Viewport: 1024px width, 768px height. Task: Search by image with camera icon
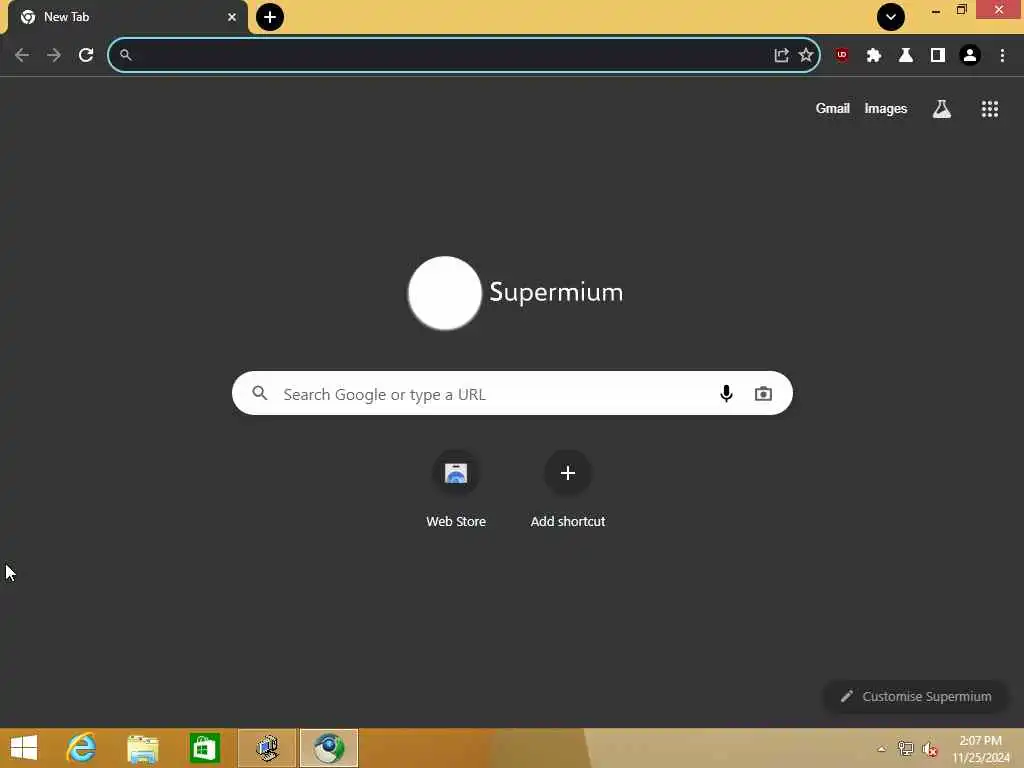pyautogui.click(x=763, y=393)
